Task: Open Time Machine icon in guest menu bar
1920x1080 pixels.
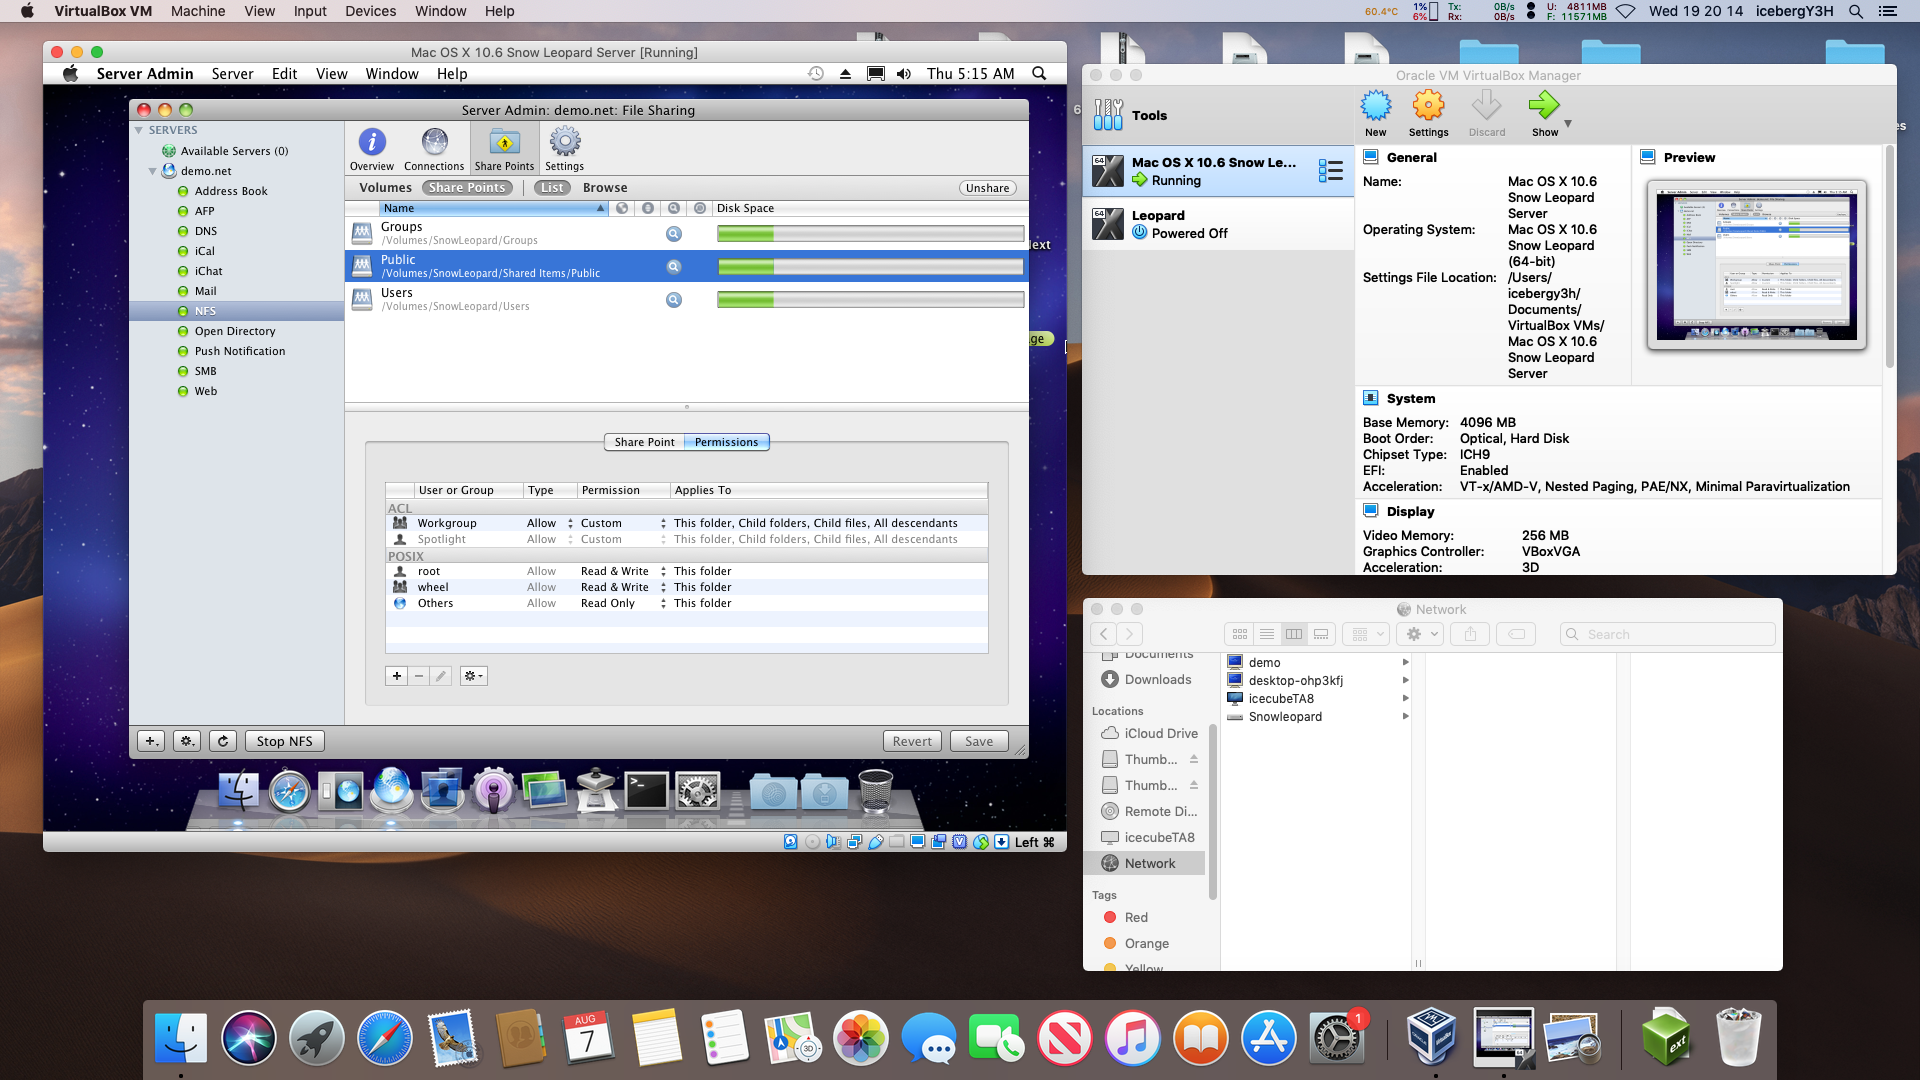Action: pos(816,74)
